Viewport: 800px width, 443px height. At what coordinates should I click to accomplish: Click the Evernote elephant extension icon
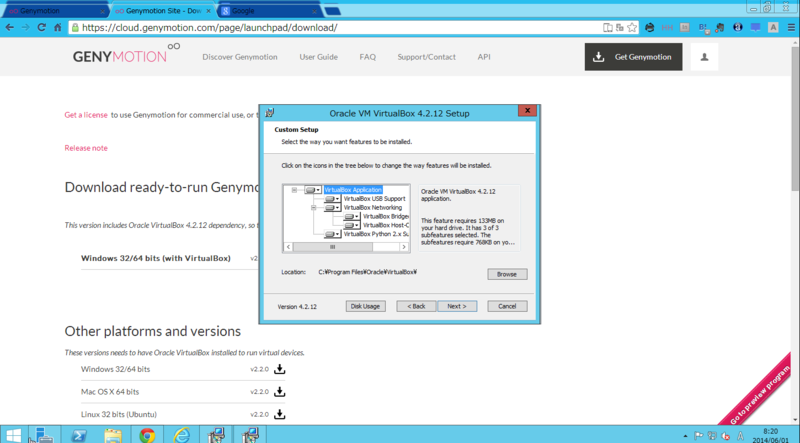720,28
